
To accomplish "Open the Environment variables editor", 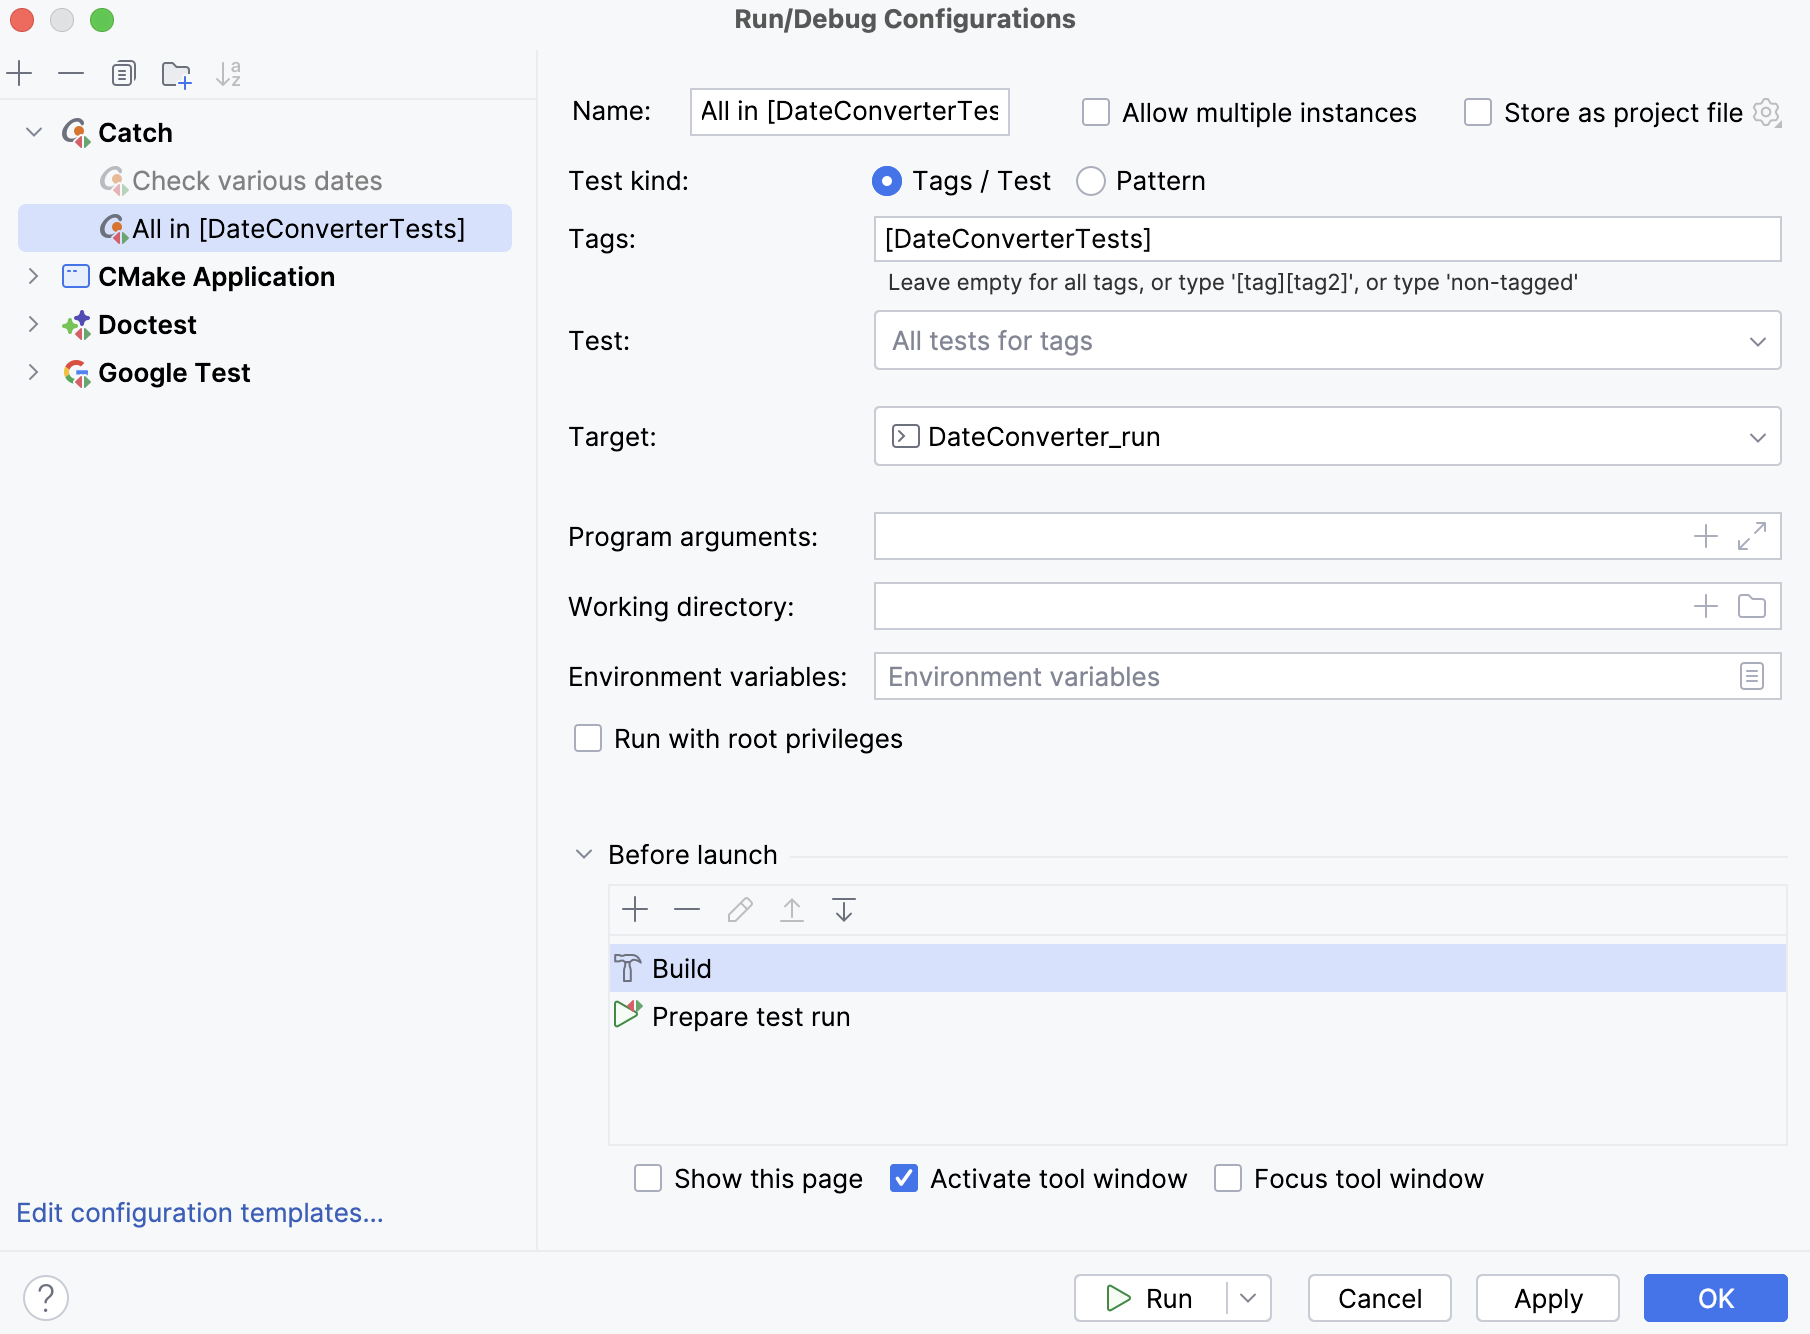I will pos(1751,676).
